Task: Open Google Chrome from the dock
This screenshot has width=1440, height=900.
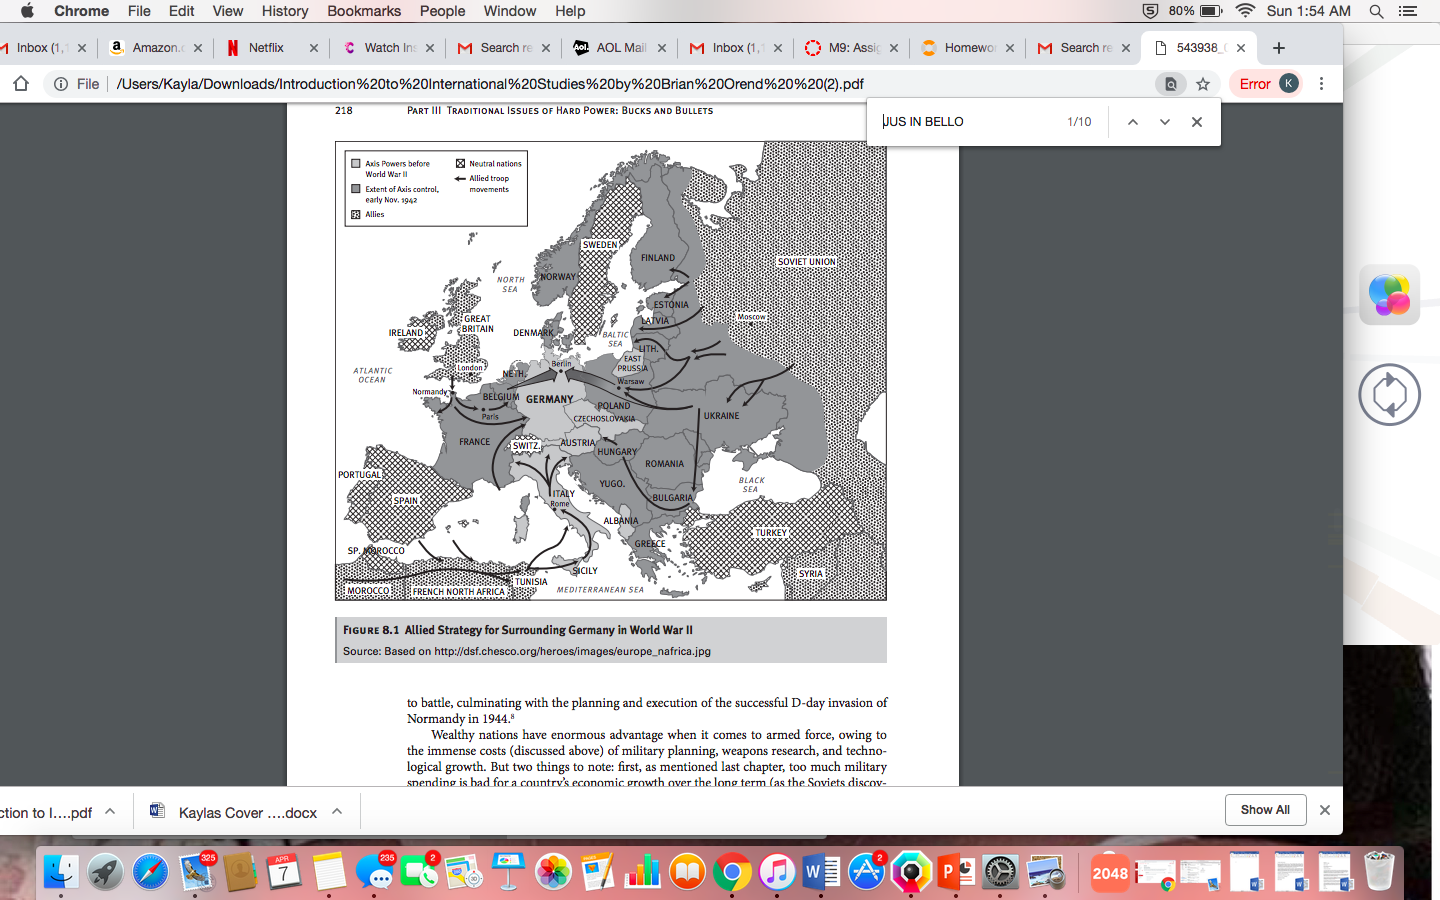Action: pos(732,872)
